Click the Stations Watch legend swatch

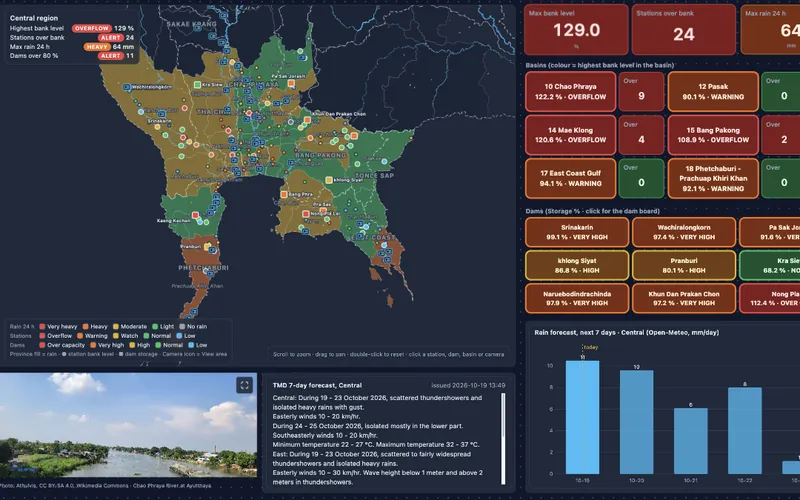pyautogui.click(x=116, y=336)
